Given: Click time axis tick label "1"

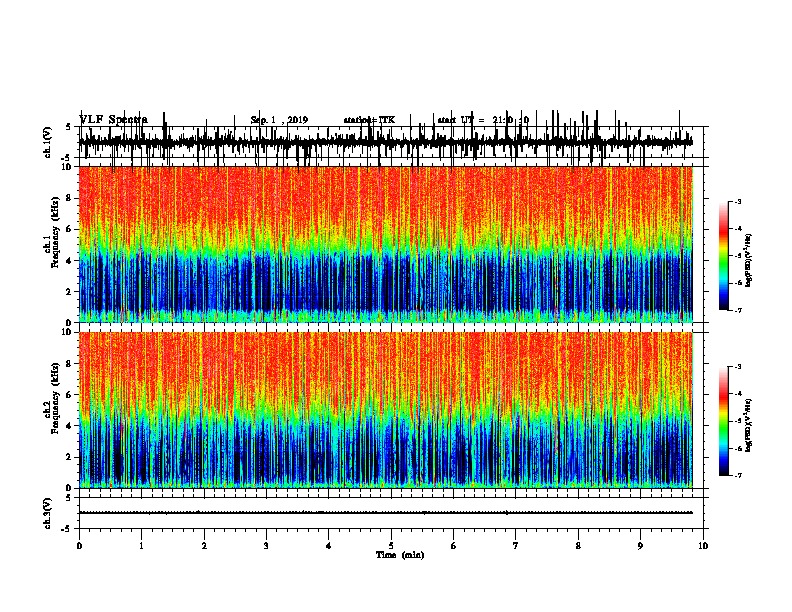Looking at the screenshot, I should click(x=141, y=546).
